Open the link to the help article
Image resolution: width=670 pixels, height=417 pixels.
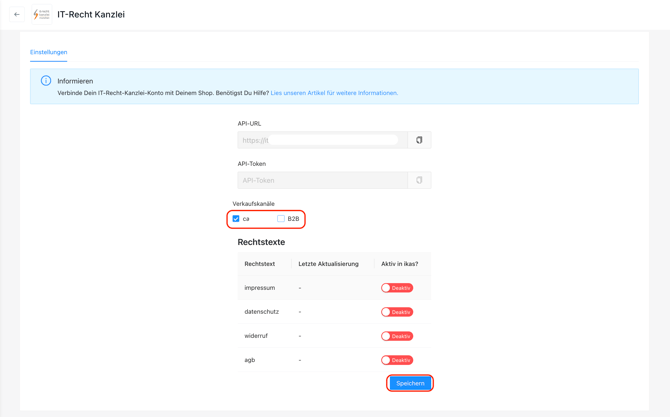tap(334, 93)
